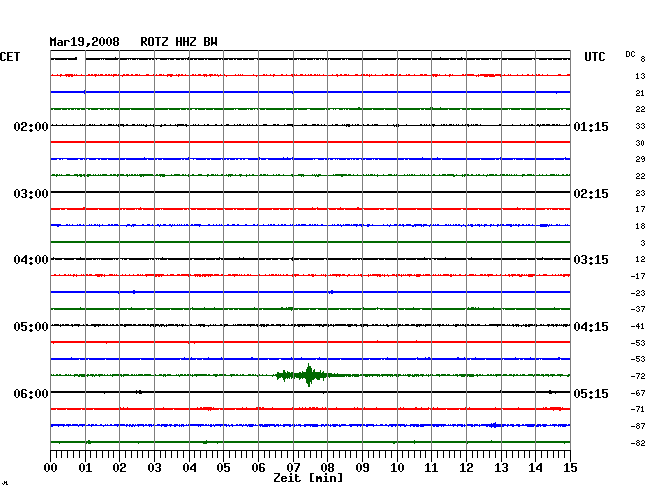Screen dimensions: 650x494
Task: Select minute 06 on the time axis
Action: click(x=258, y=467)
